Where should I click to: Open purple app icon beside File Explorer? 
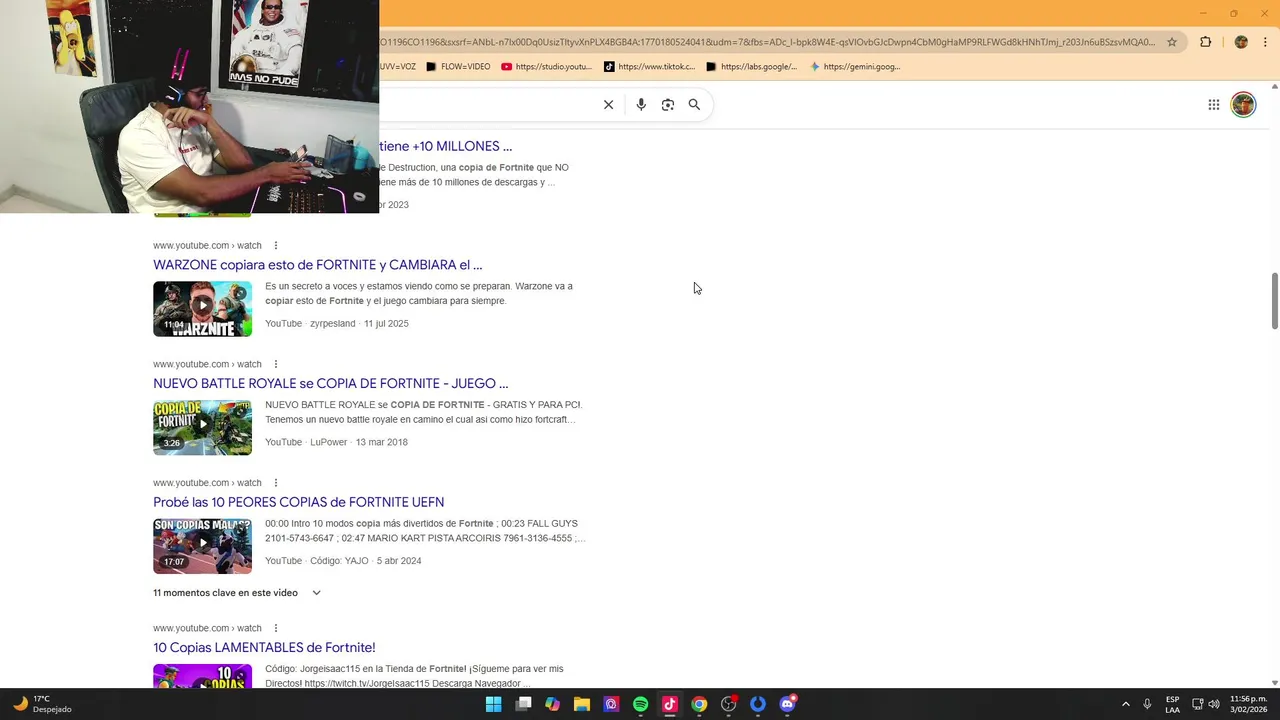[611, 704]
